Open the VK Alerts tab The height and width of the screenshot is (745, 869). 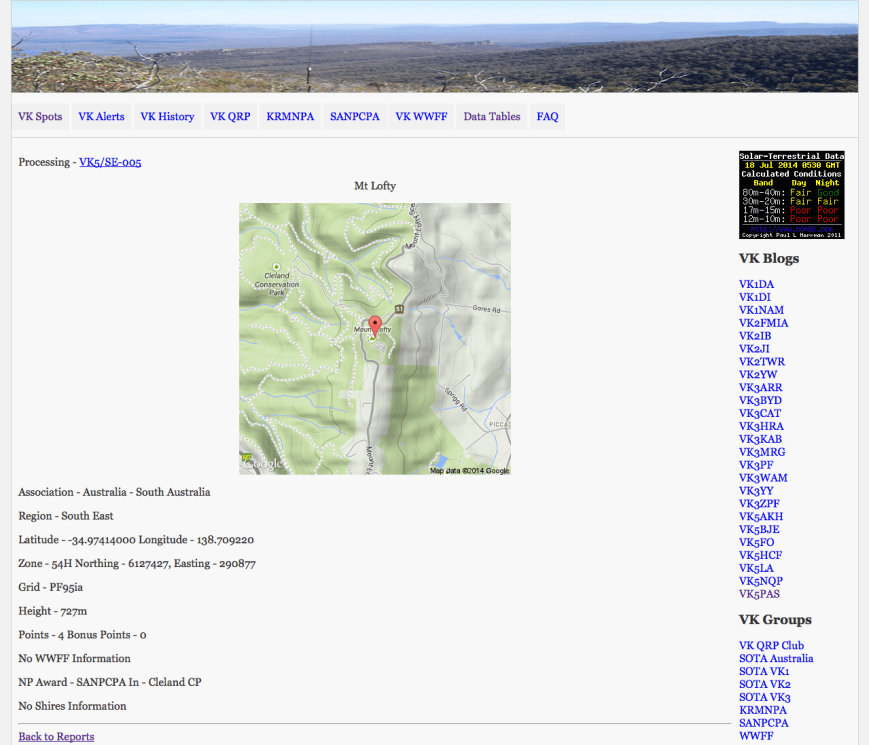pos(100,116)
